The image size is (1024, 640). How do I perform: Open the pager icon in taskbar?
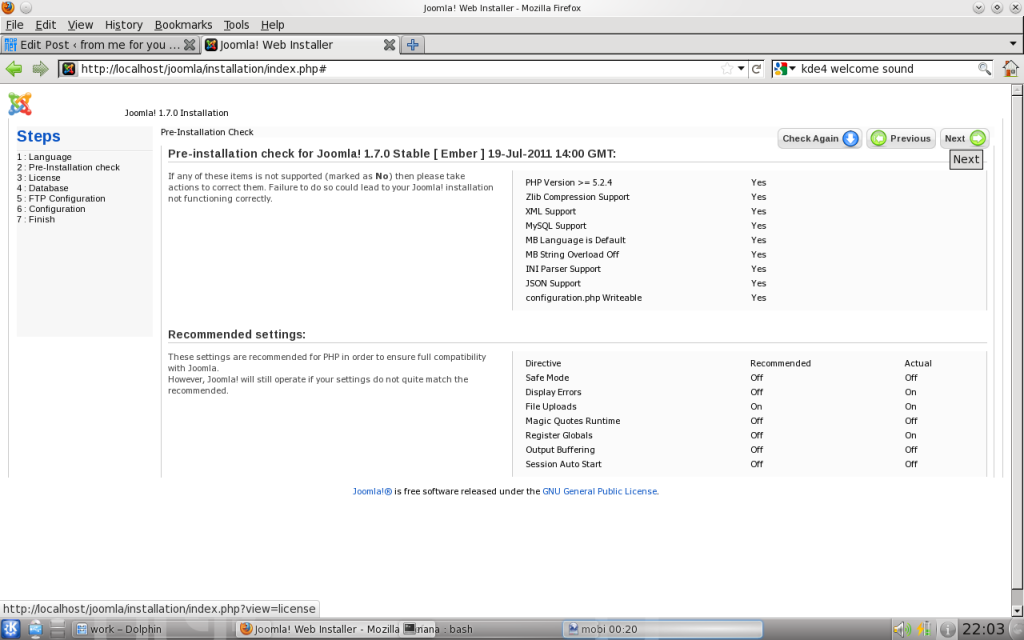pos(57,629)
